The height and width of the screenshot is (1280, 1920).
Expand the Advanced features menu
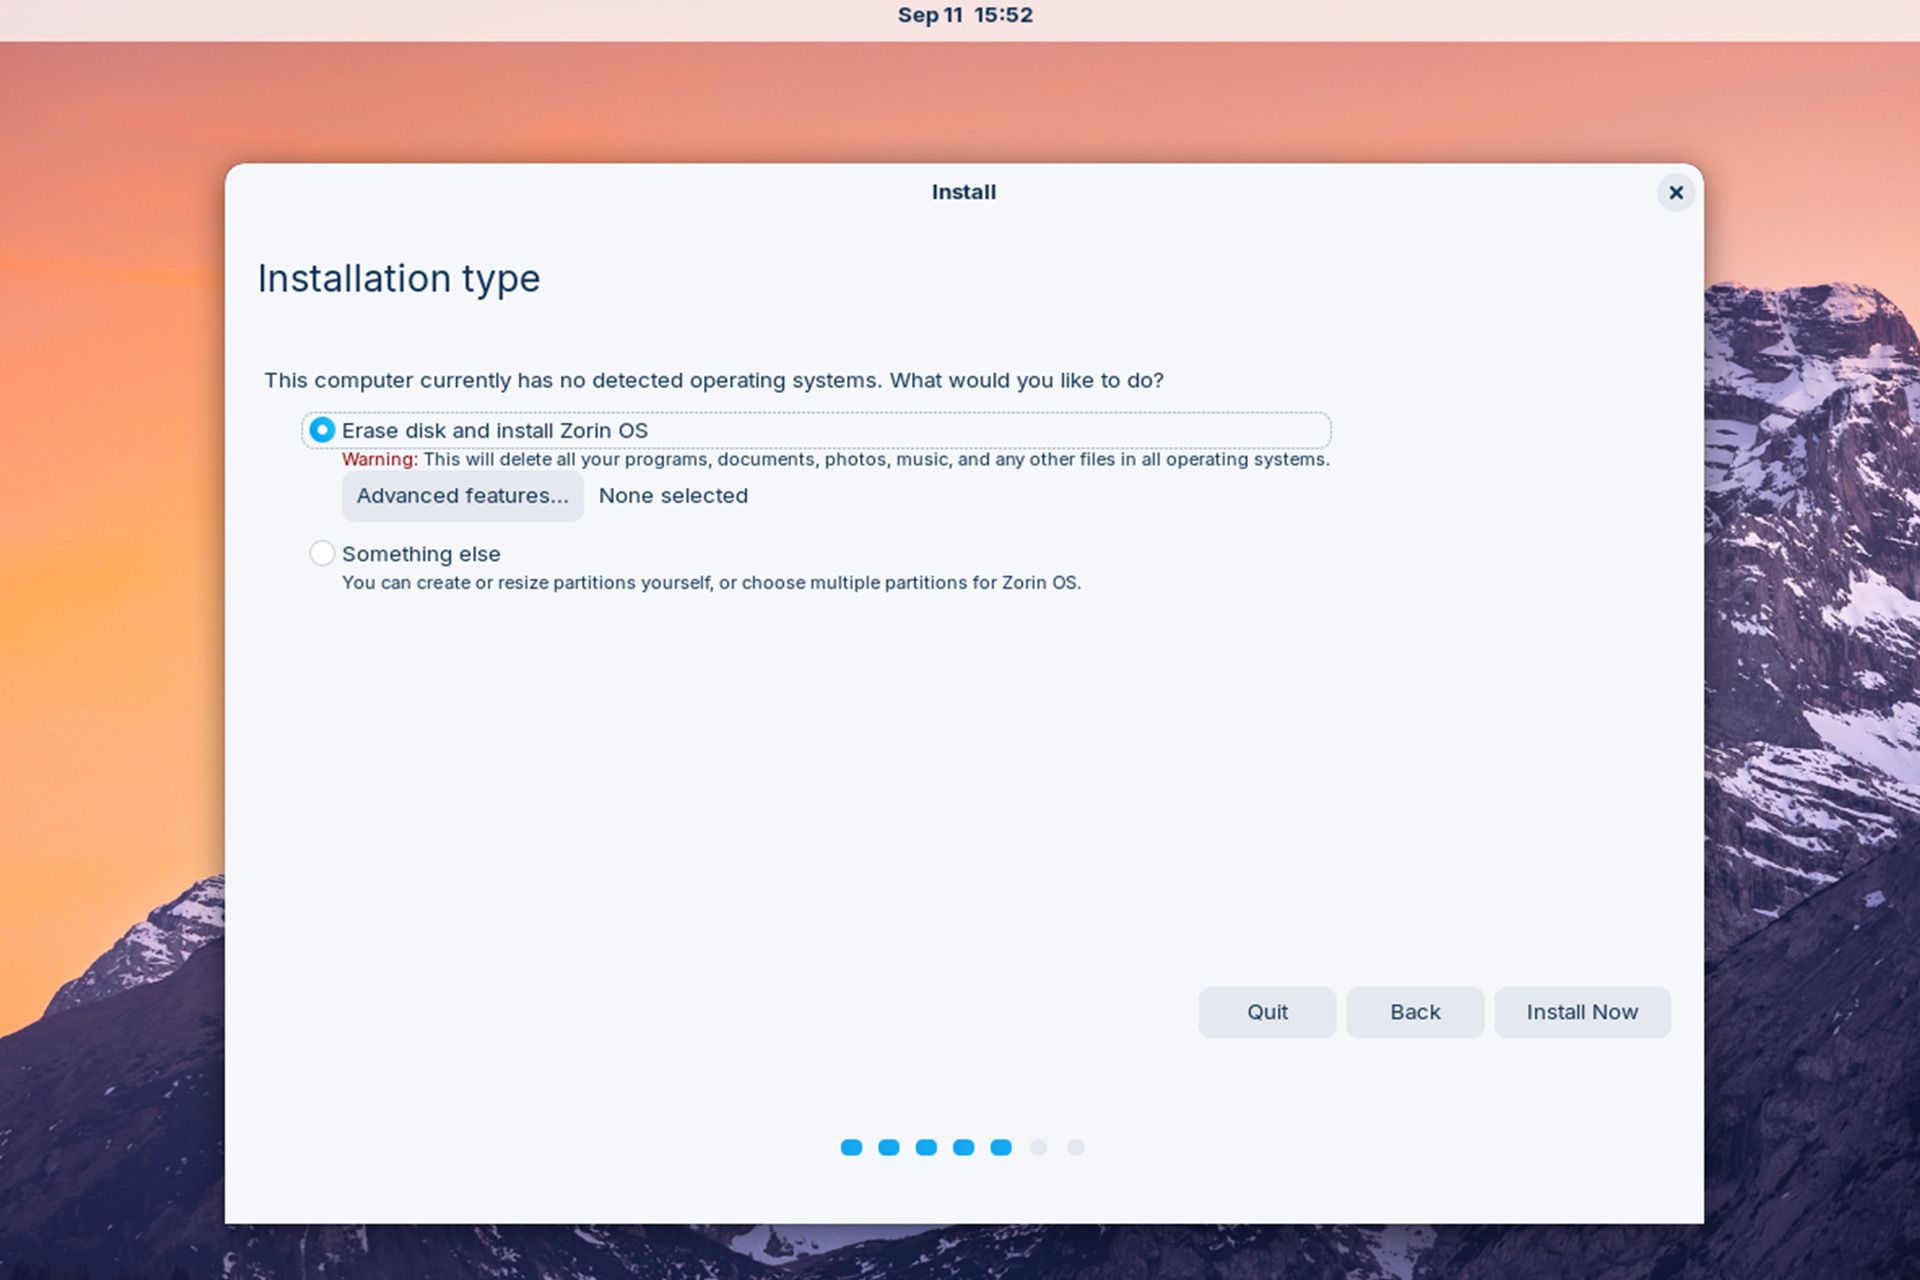[463, 494]
